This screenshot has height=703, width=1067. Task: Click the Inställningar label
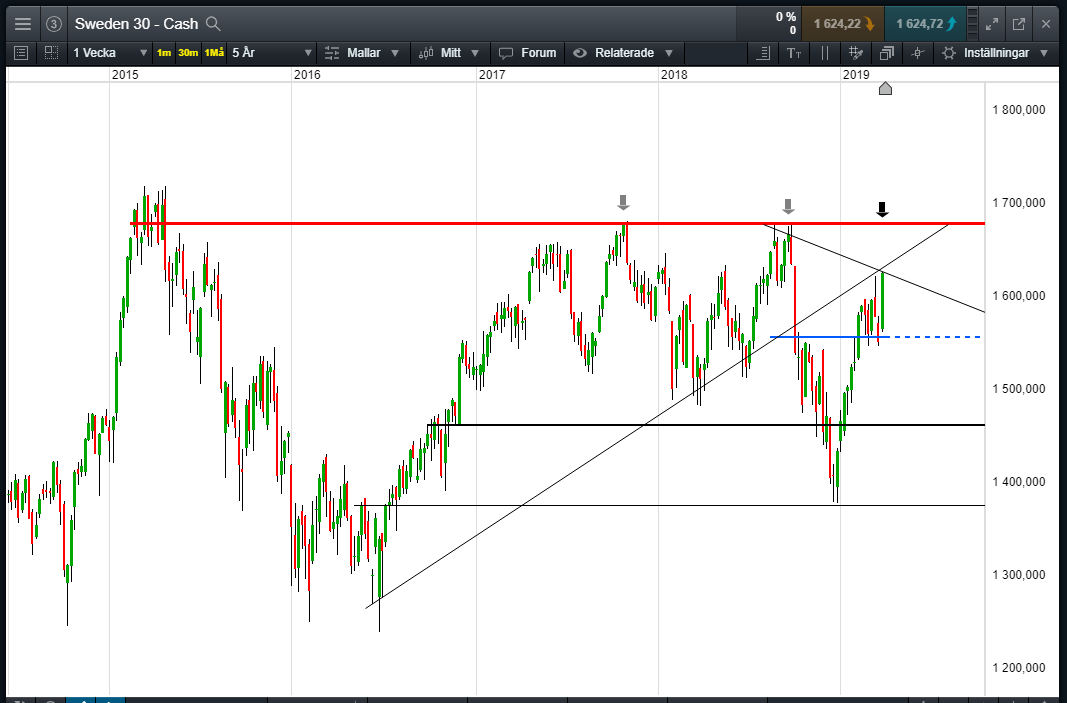pos(996,52)
